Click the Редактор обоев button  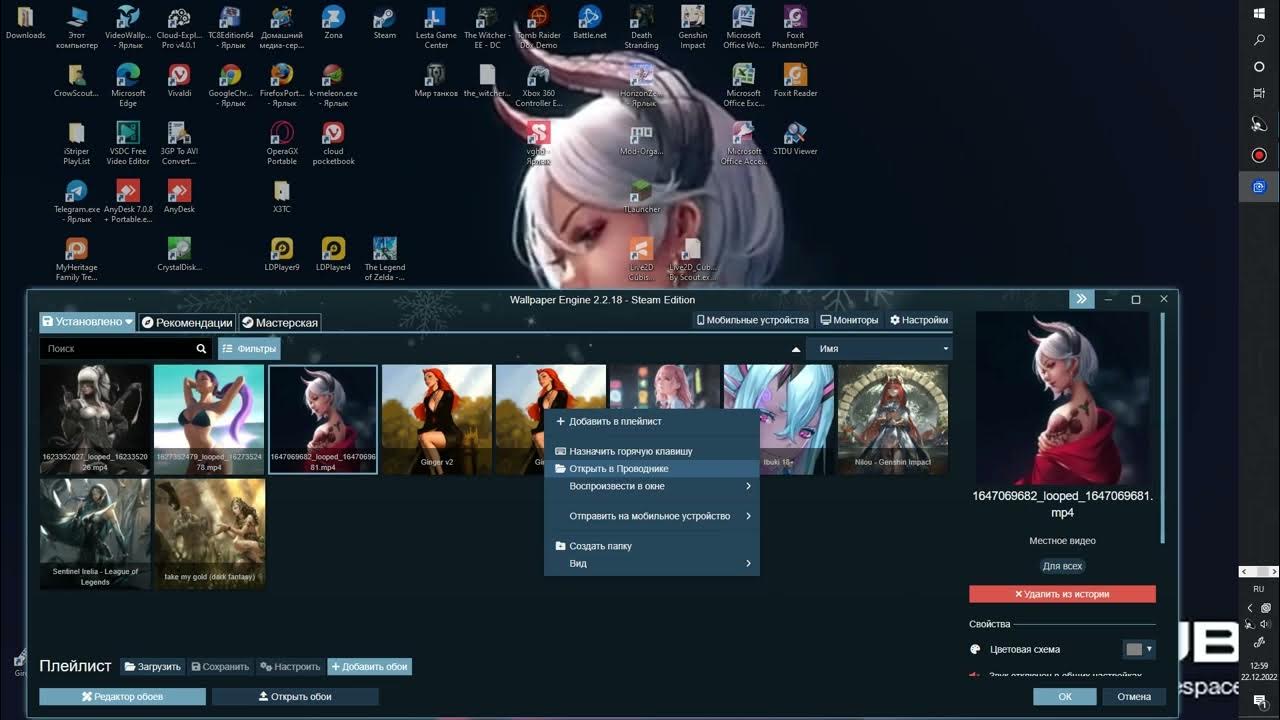122,696
